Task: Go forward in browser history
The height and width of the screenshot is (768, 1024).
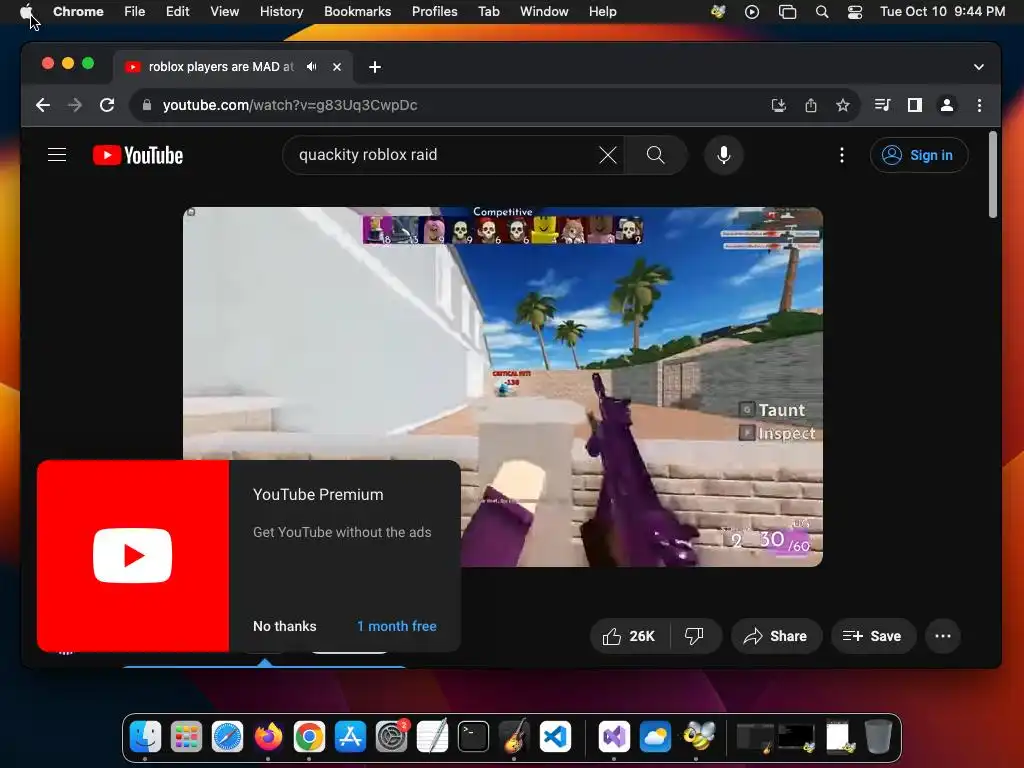Action: (75, 105)
